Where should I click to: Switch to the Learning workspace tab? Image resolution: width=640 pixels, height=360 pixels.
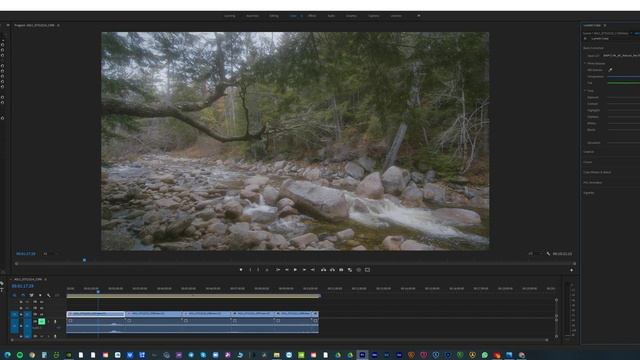point(229,16)
